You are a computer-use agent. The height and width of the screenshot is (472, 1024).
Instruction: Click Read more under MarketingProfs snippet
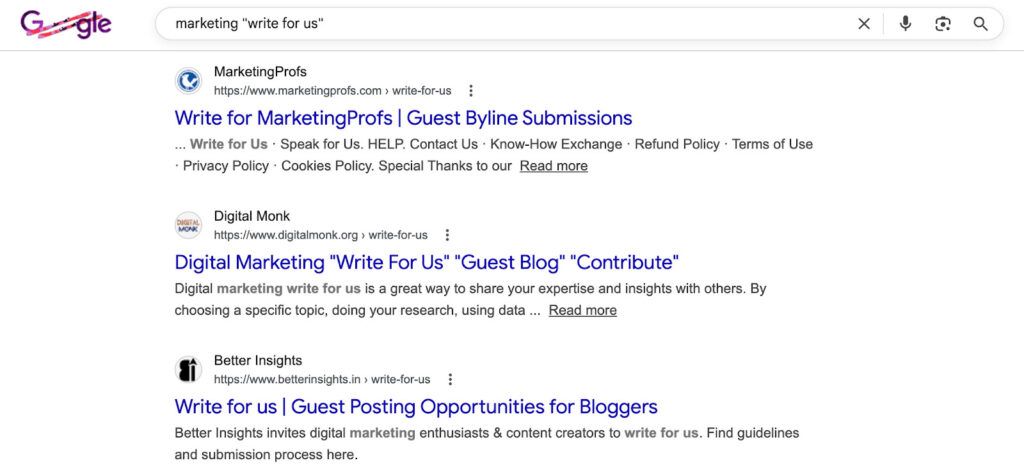[553, 166]
